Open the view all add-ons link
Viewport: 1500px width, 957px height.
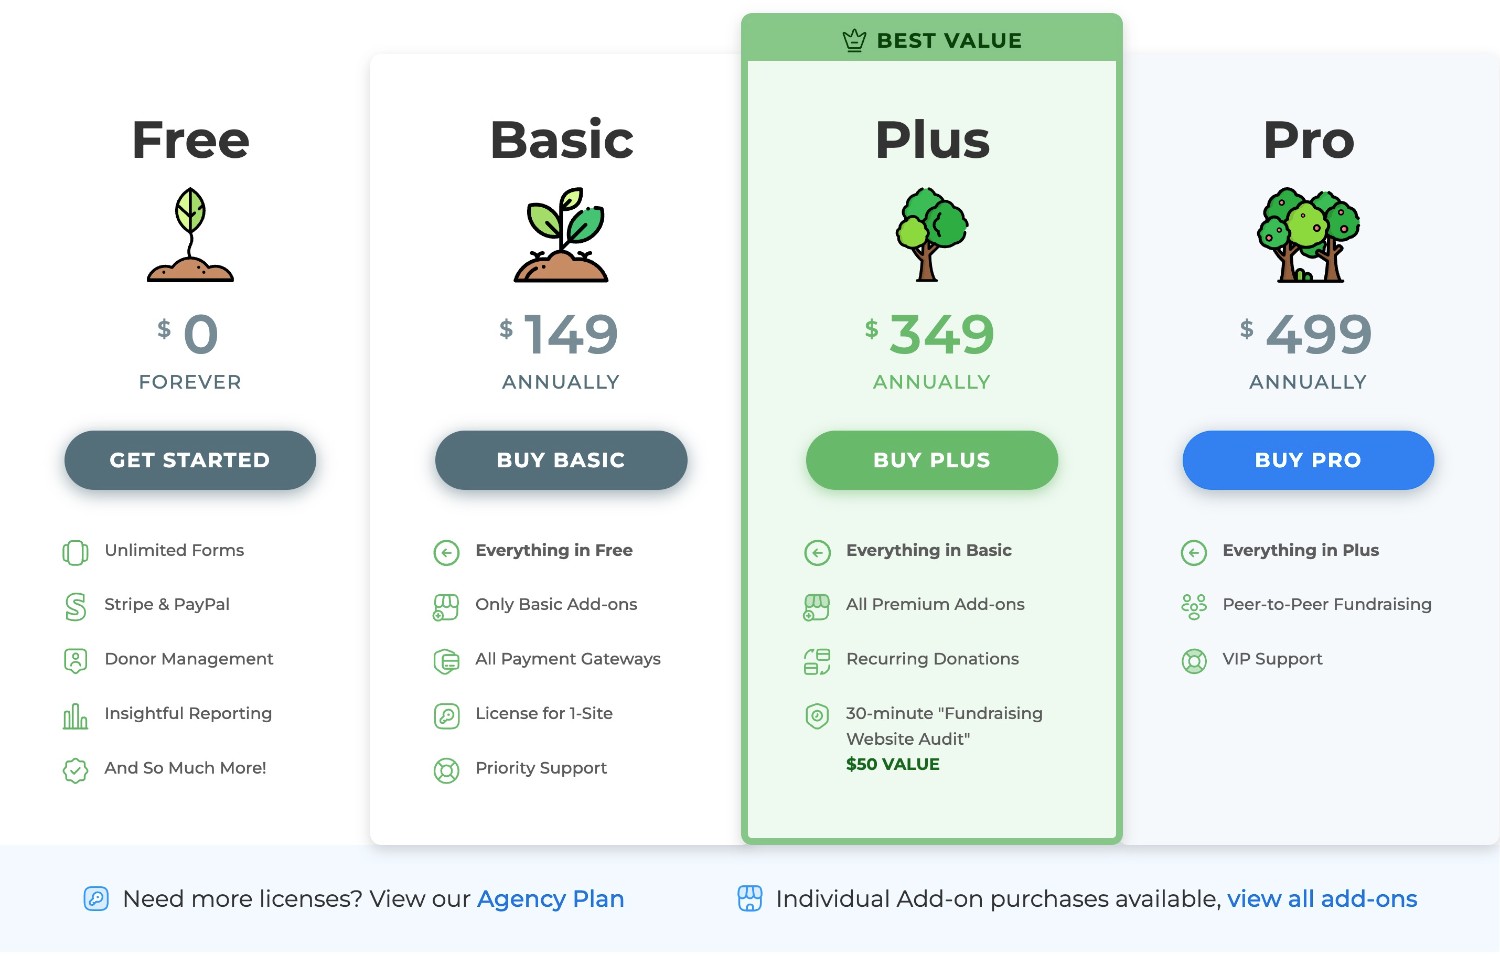tap(1322, 899)
